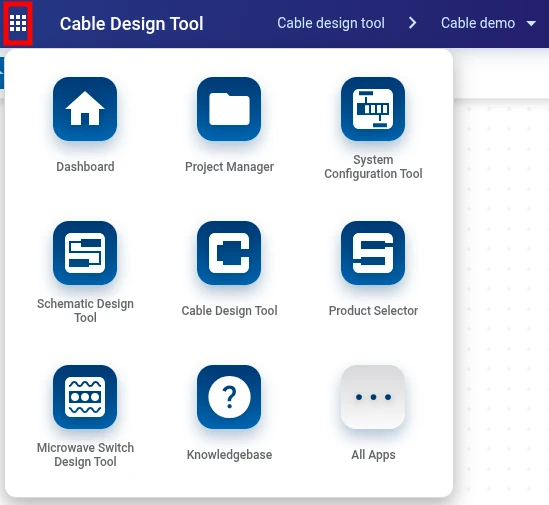The width and height of the screenshot is (549, 505).
Task: Choose the All Apps label
Action: click(373, 455)
